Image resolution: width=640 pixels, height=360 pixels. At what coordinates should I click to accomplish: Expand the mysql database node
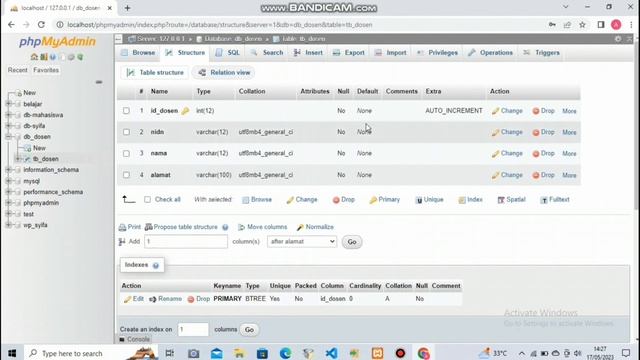pyautogui.click(x=9, y=180)
